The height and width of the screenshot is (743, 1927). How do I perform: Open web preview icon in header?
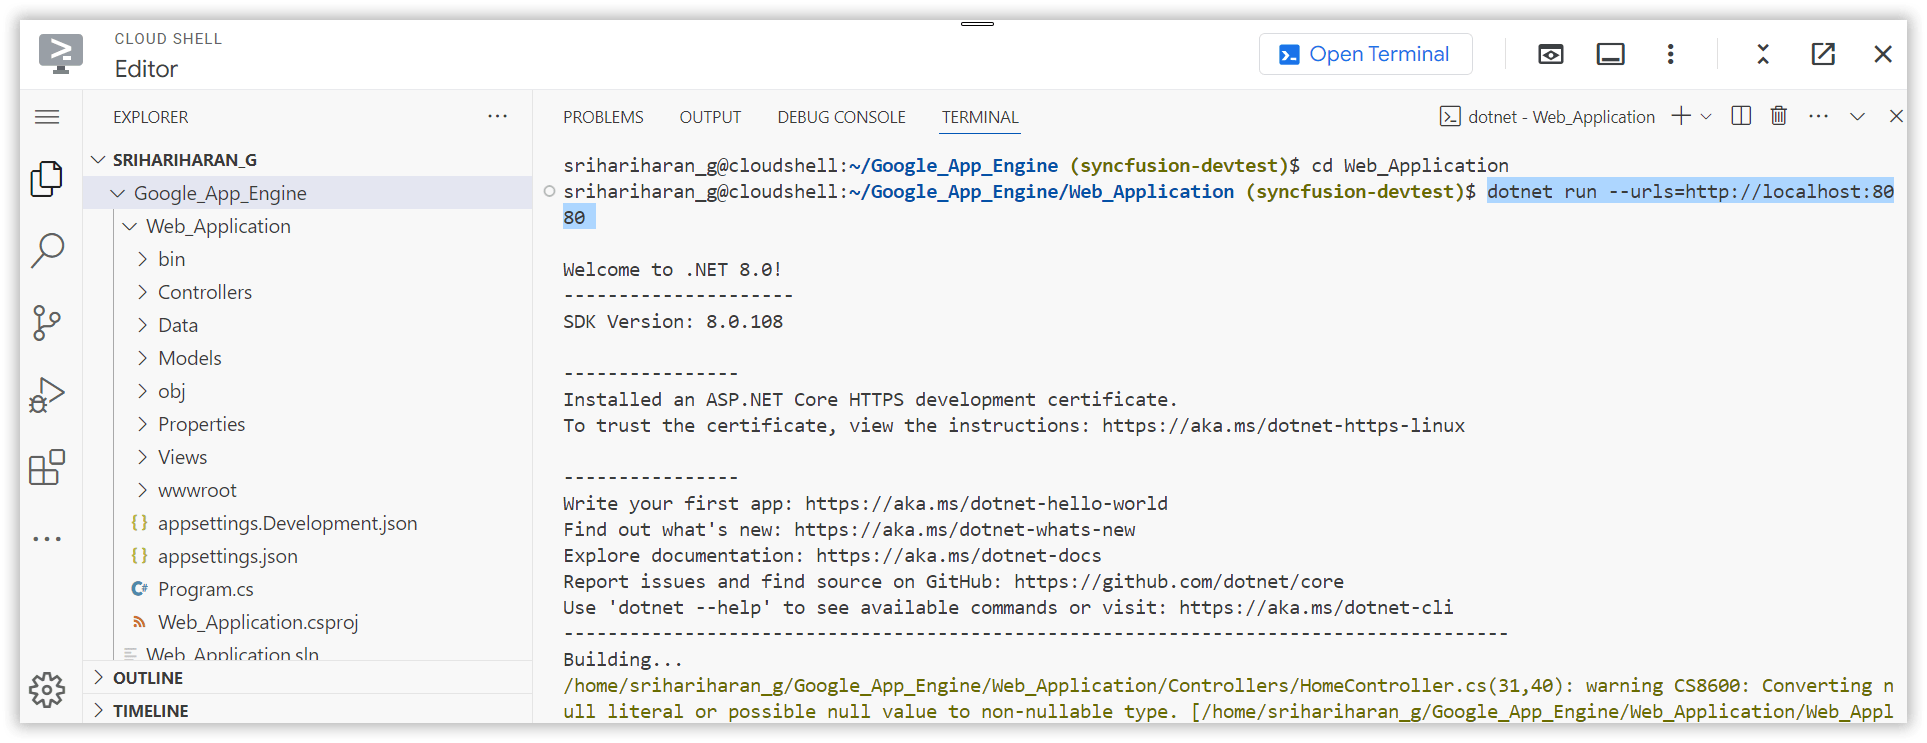pos(1551,54)
